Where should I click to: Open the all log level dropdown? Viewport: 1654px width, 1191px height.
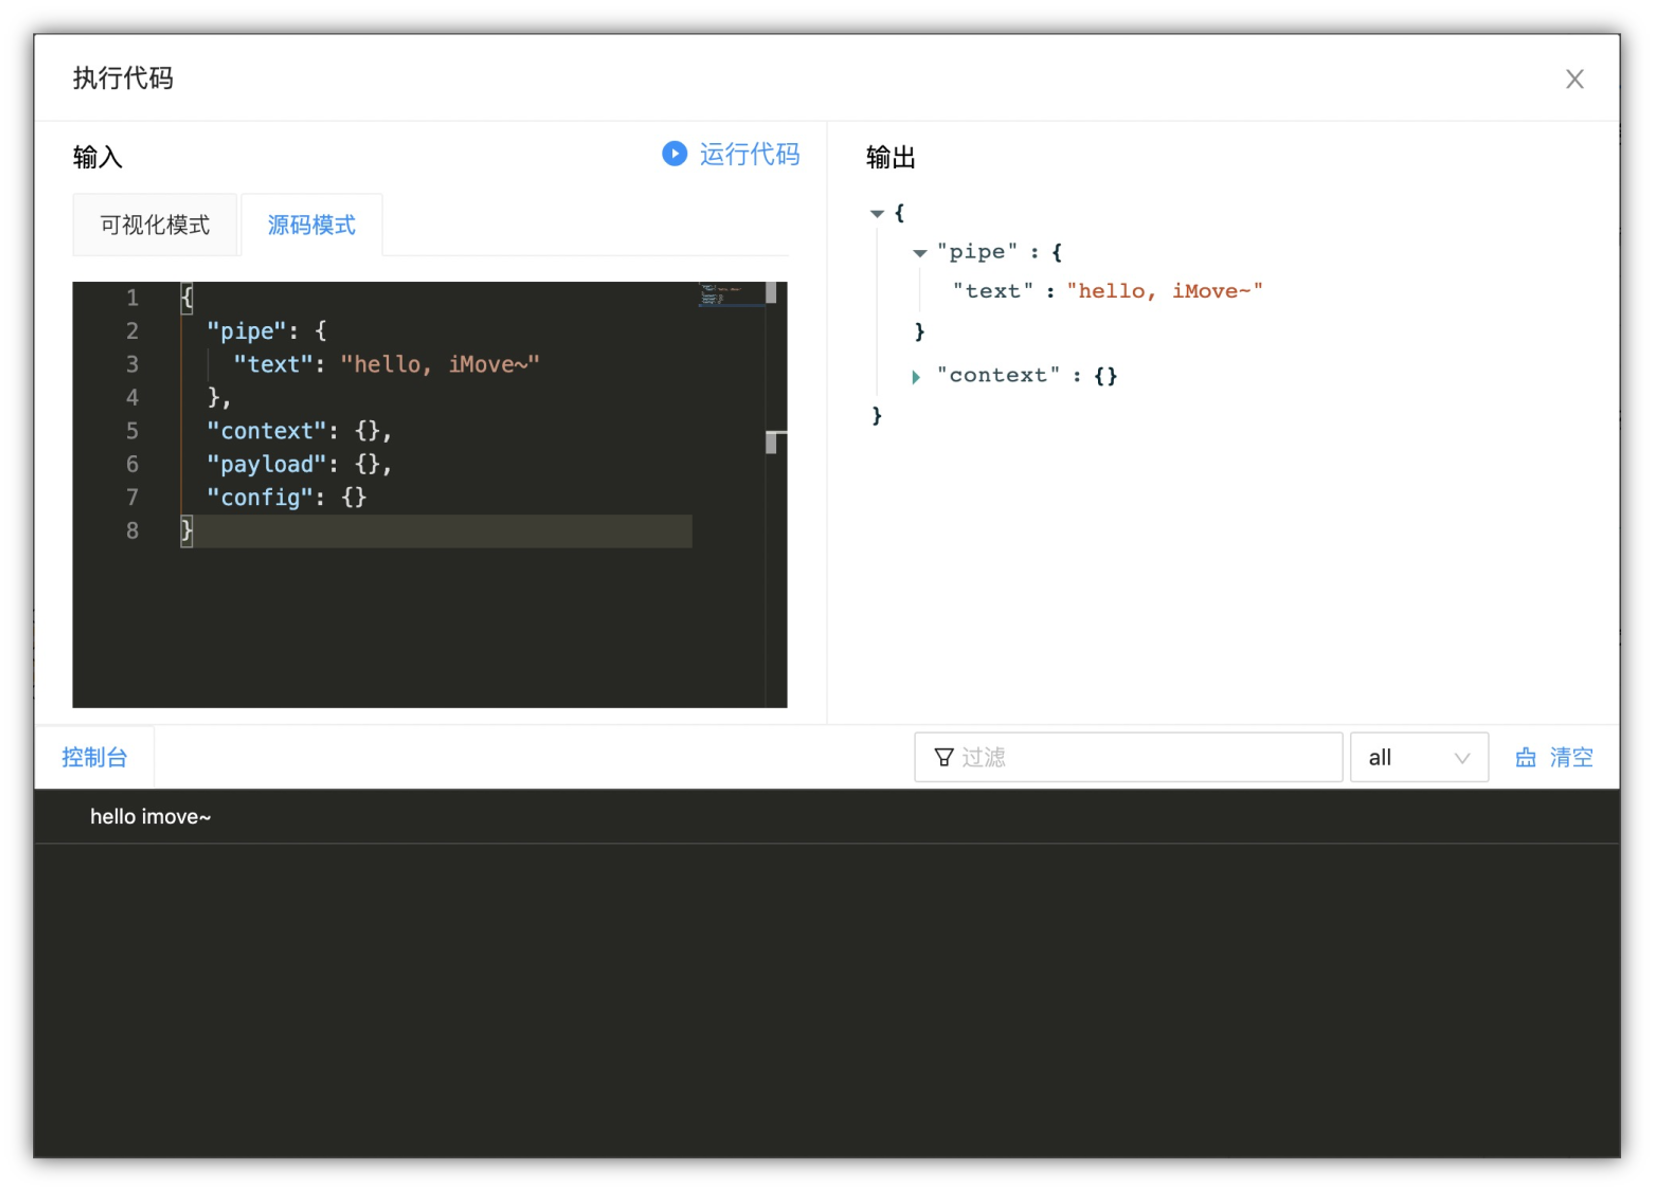(x=1418, y=757)
